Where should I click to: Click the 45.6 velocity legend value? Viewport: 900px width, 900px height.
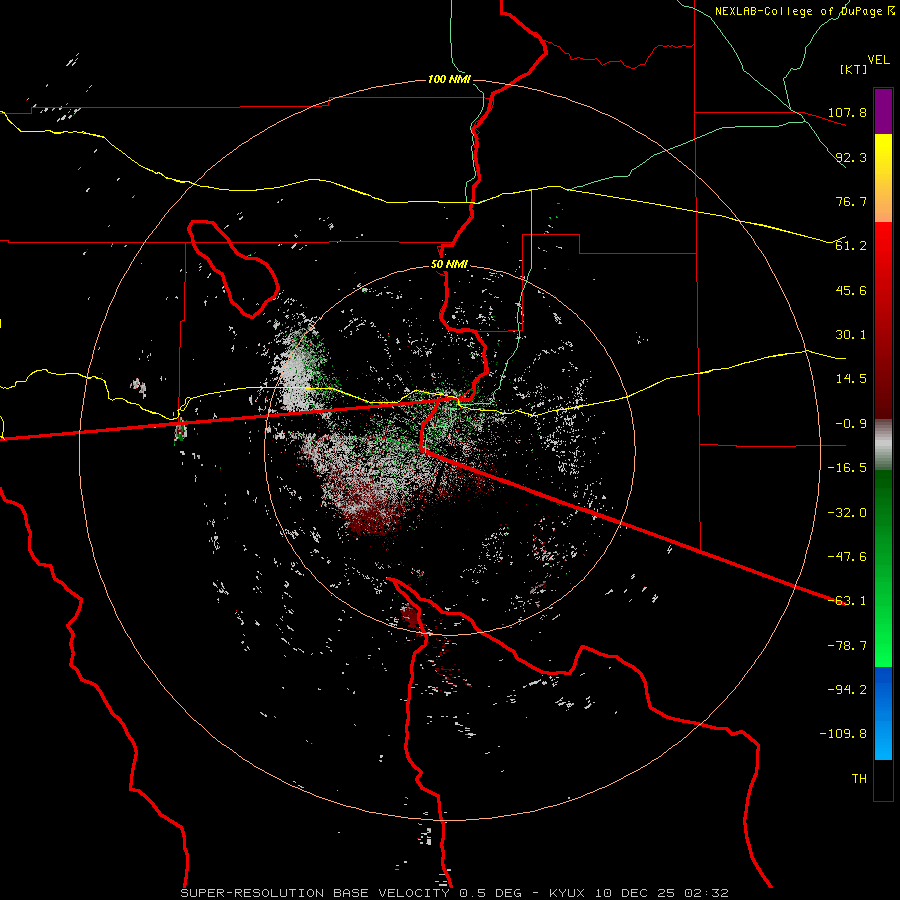click(851, 290)
